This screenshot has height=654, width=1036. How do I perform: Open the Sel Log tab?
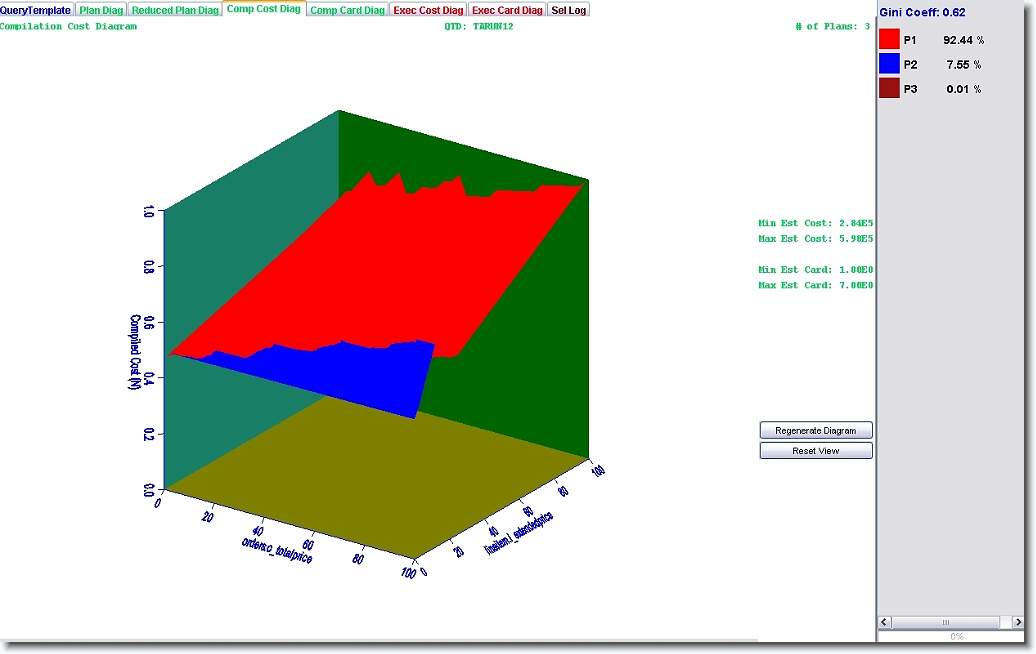tap(569, 10)
